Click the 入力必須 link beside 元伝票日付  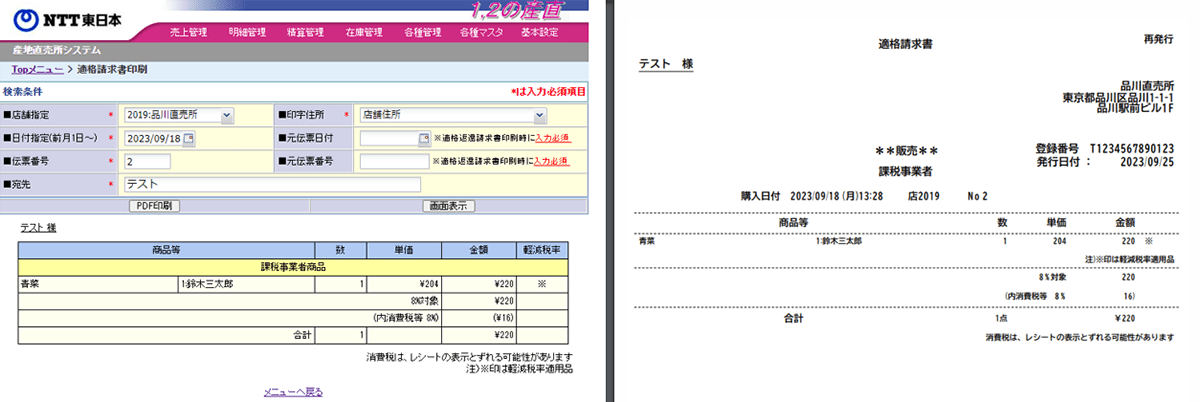click(552, 138)
